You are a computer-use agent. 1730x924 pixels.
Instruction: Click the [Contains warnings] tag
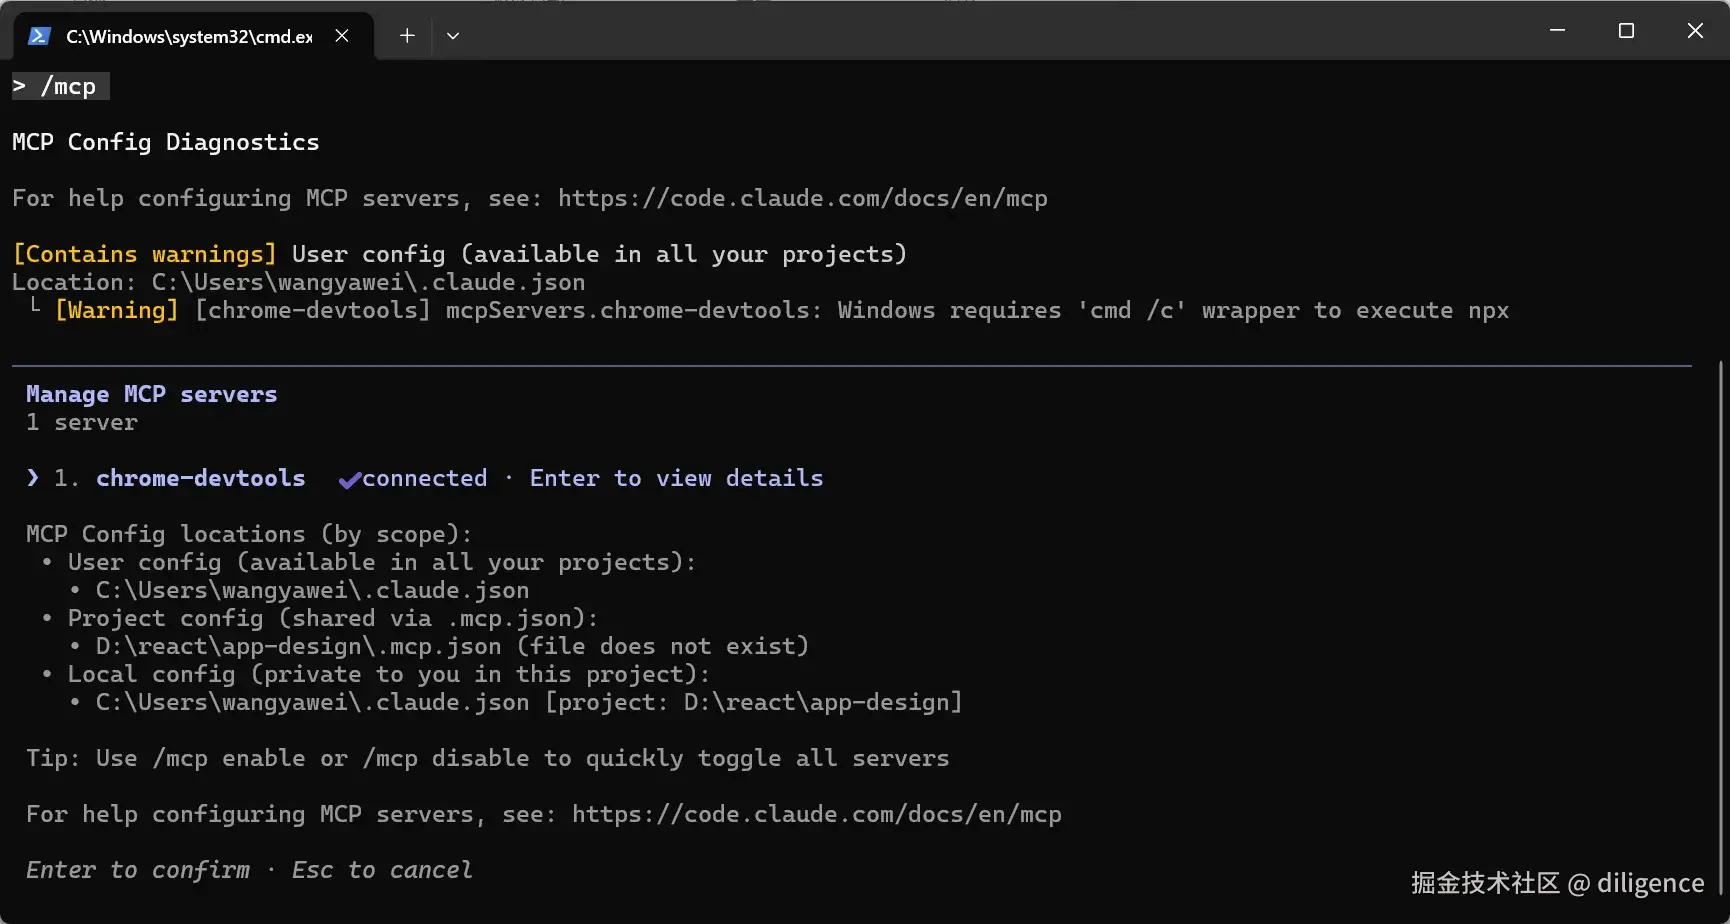pyautogui.click(x=144, y=254)
